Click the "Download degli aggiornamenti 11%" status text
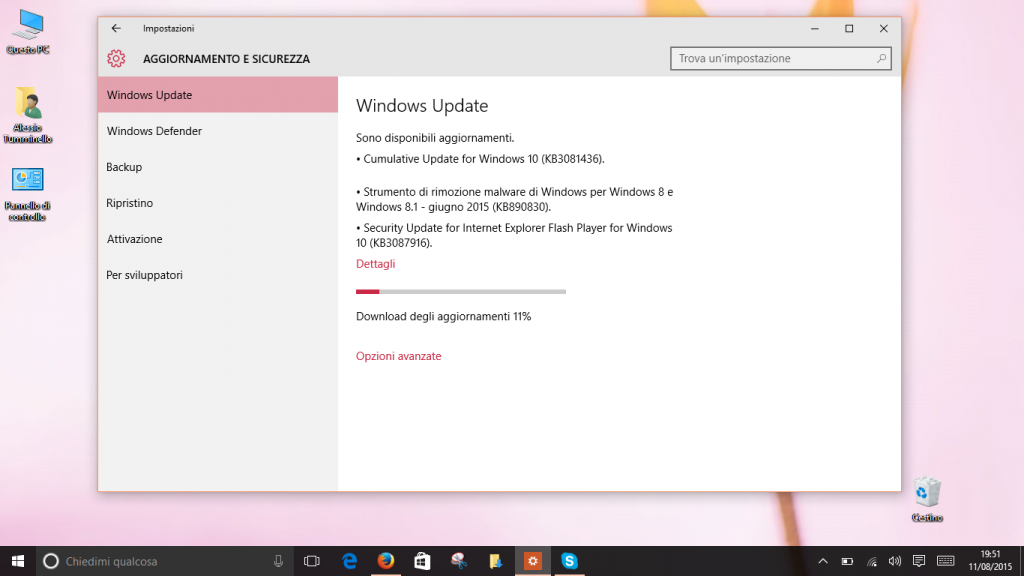The width and height of the screenshot is (1024, 576). [443, 316]
